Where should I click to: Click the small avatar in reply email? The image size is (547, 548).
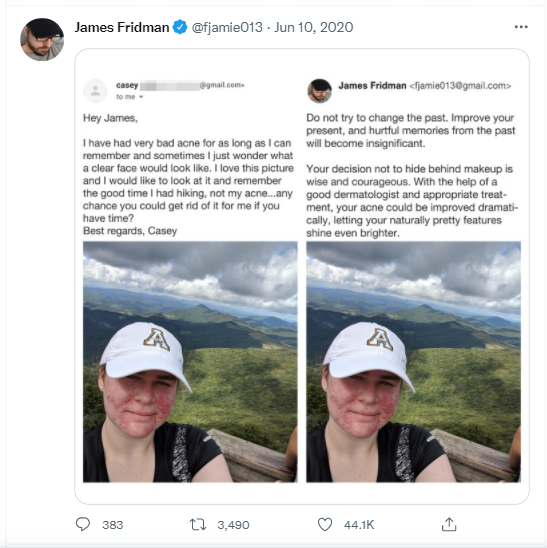pyautogui.click(x=319, y=91)
